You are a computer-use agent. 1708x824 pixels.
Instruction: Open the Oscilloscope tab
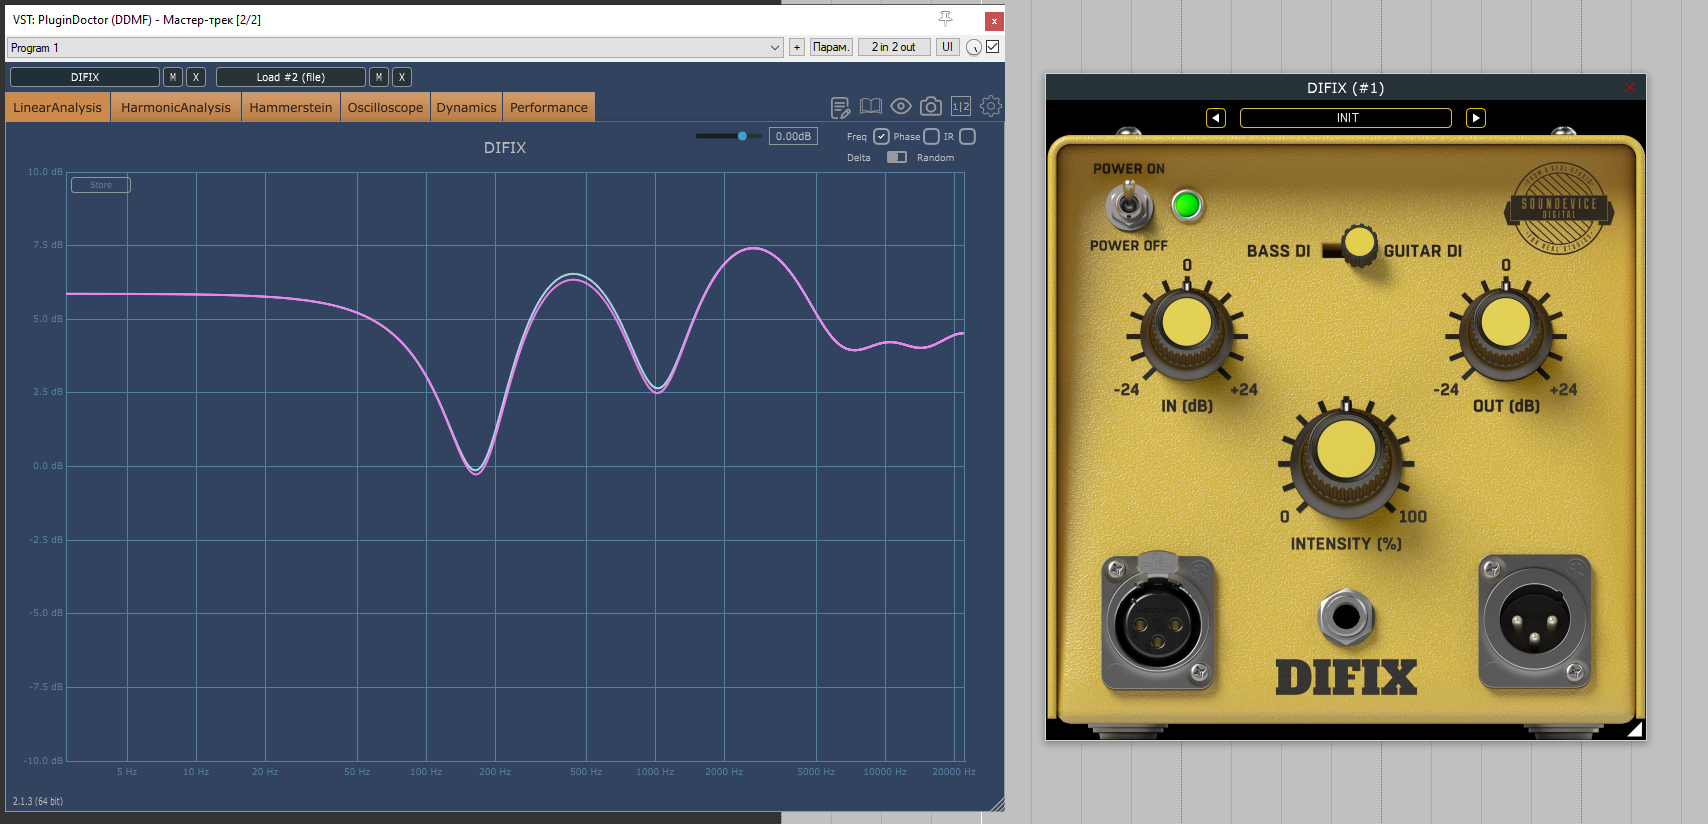(x=385, y=107)
